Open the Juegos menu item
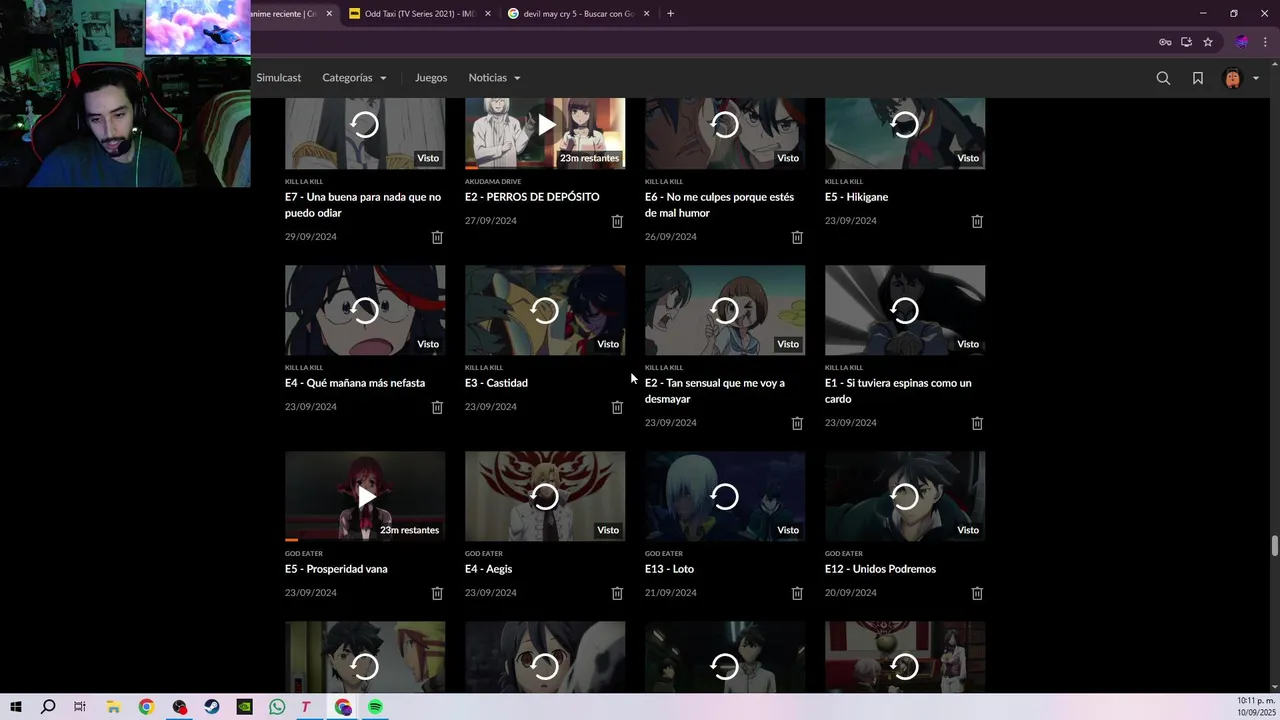The height and width of the screenshot is (720, 1280). coord(431,78)
